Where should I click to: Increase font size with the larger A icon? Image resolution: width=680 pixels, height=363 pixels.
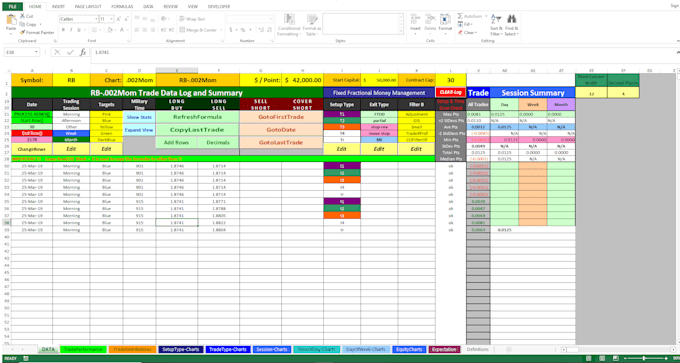click(119, 19)
